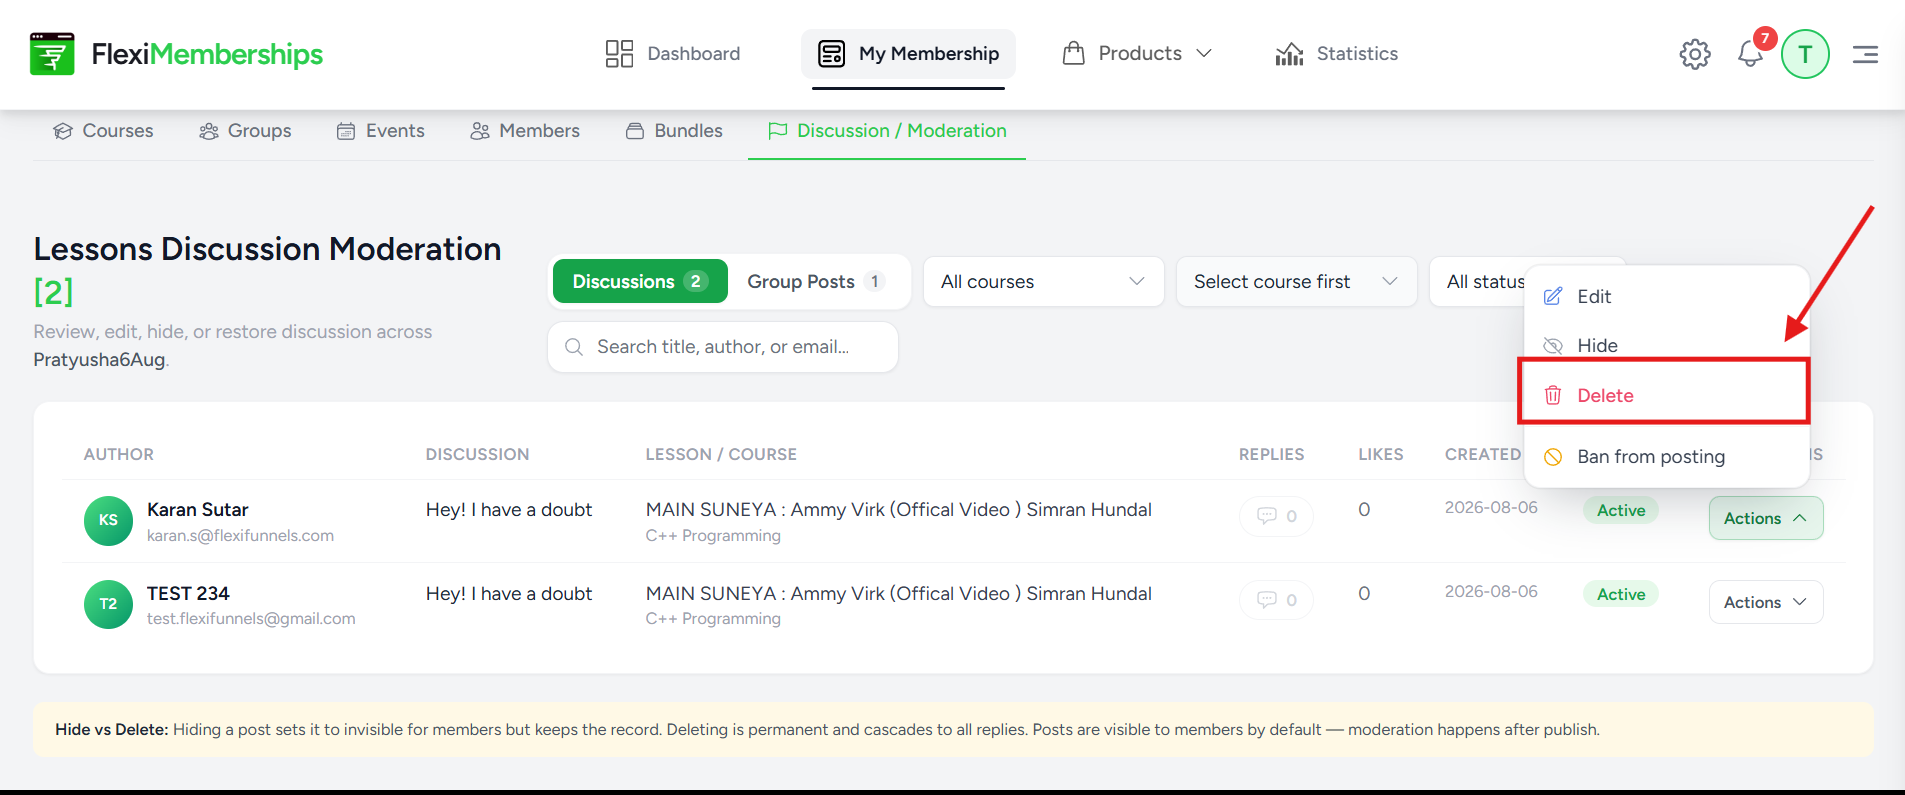Open the Select course first dropdown
Viewport: 1905px width, 795px height.
point(1296,282)
